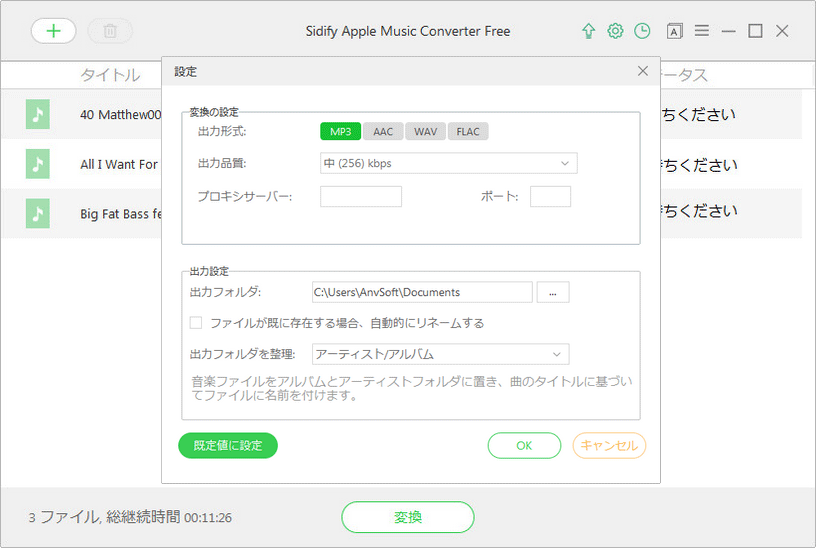Click music note icon for 40 Matthew00

(38, 114)
